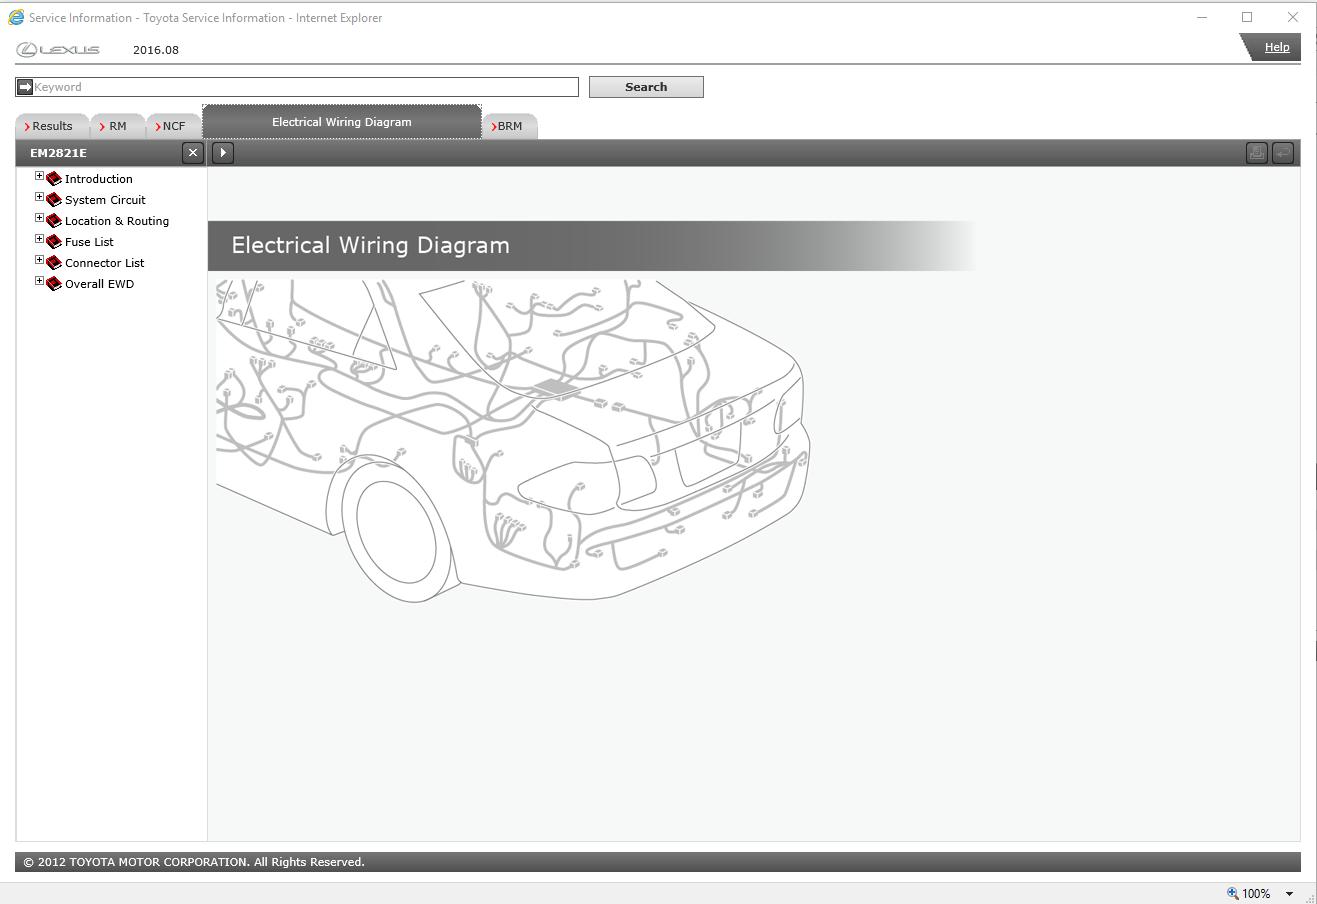The height and width of the screenshot is (904, 1317).
Task: Expand the Location & Routing tree node
Action: 40,218
